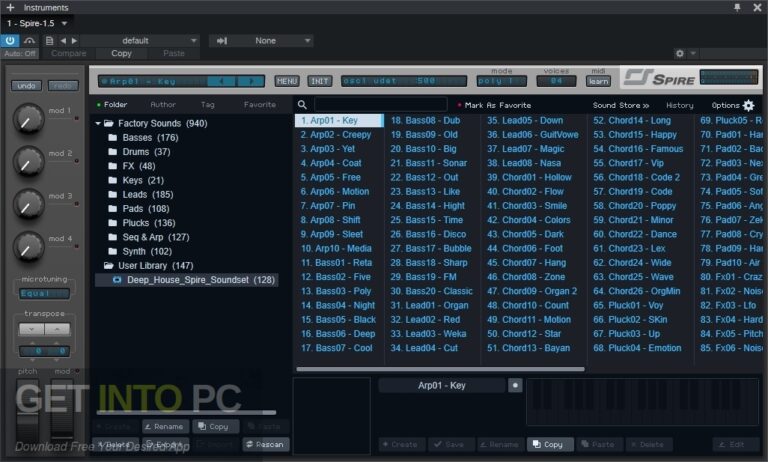
Task: Click the sidechain input arrow icon
Action: coord(222,41)
